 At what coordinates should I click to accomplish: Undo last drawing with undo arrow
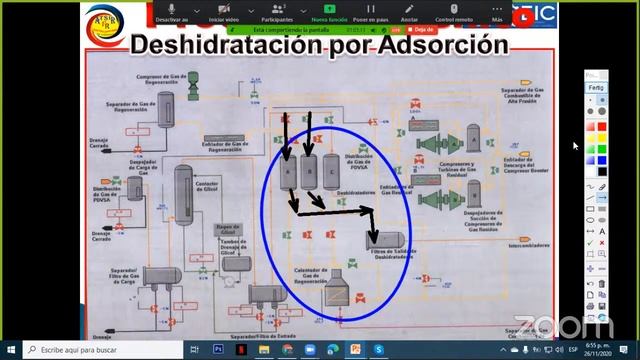coord(590,283)
